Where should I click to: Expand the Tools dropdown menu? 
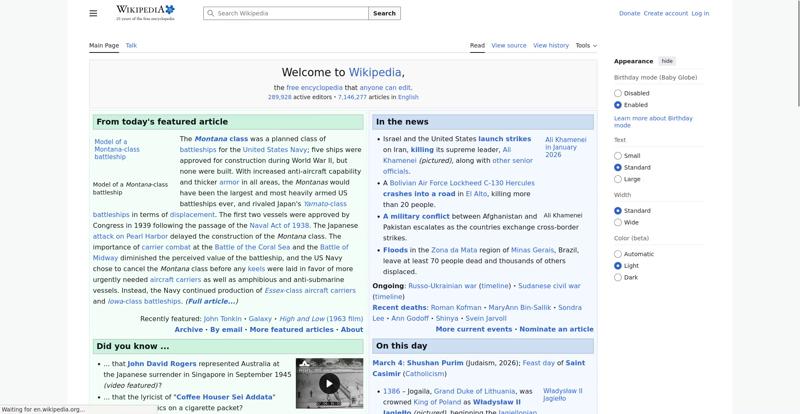pyautogui.click(x=586, y=45)
